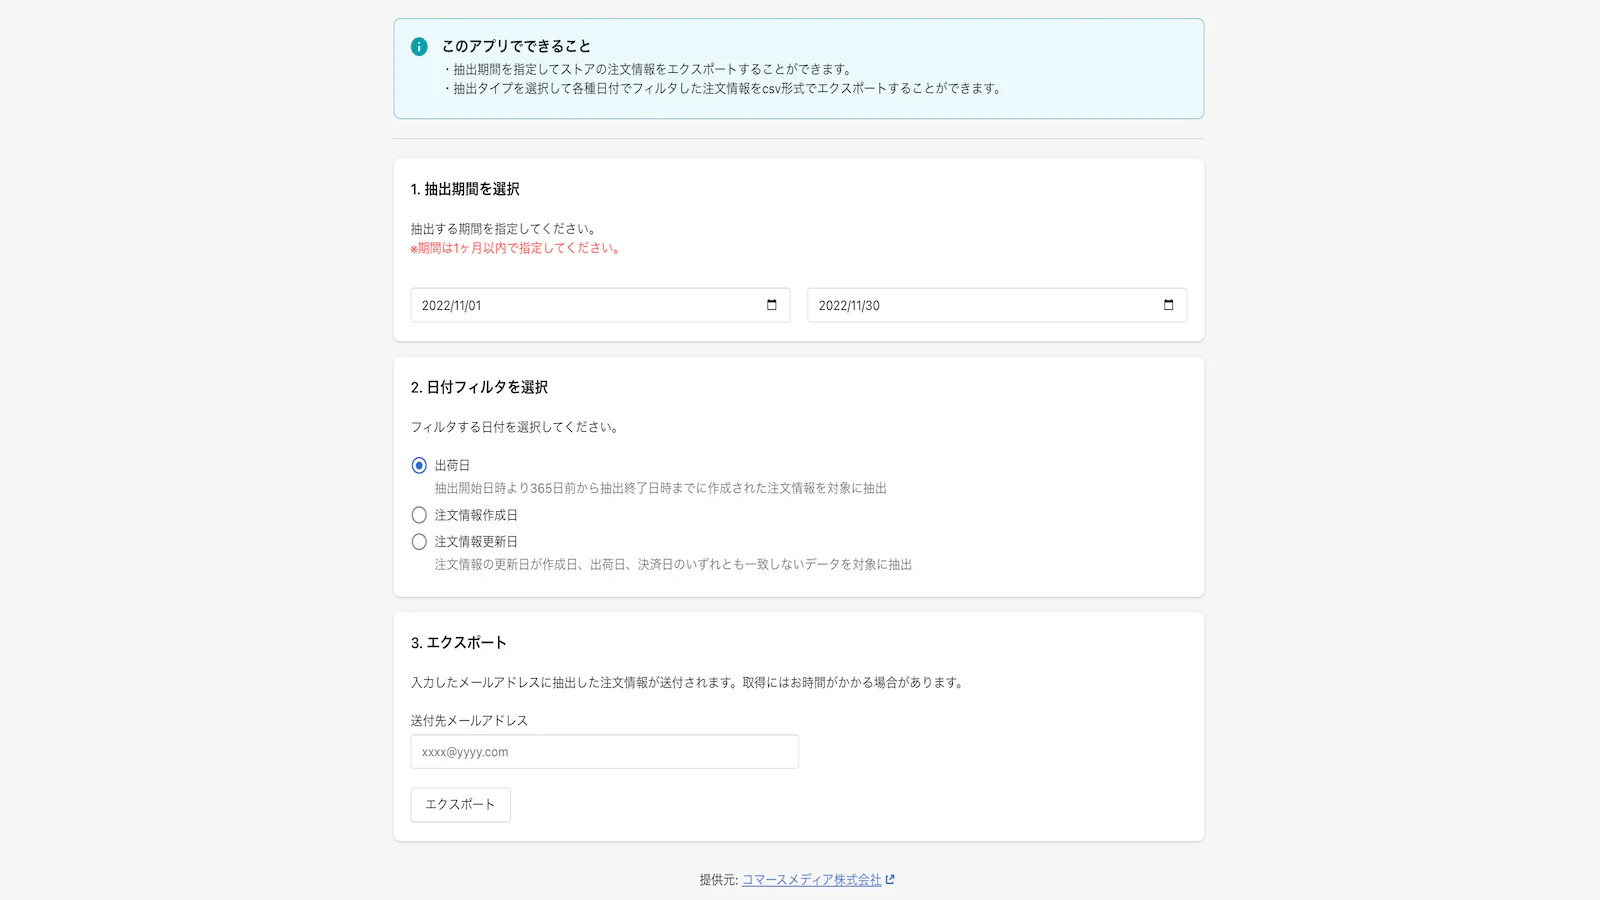
Task: Click the label 送付先メールアドレス
Action: 469,721
